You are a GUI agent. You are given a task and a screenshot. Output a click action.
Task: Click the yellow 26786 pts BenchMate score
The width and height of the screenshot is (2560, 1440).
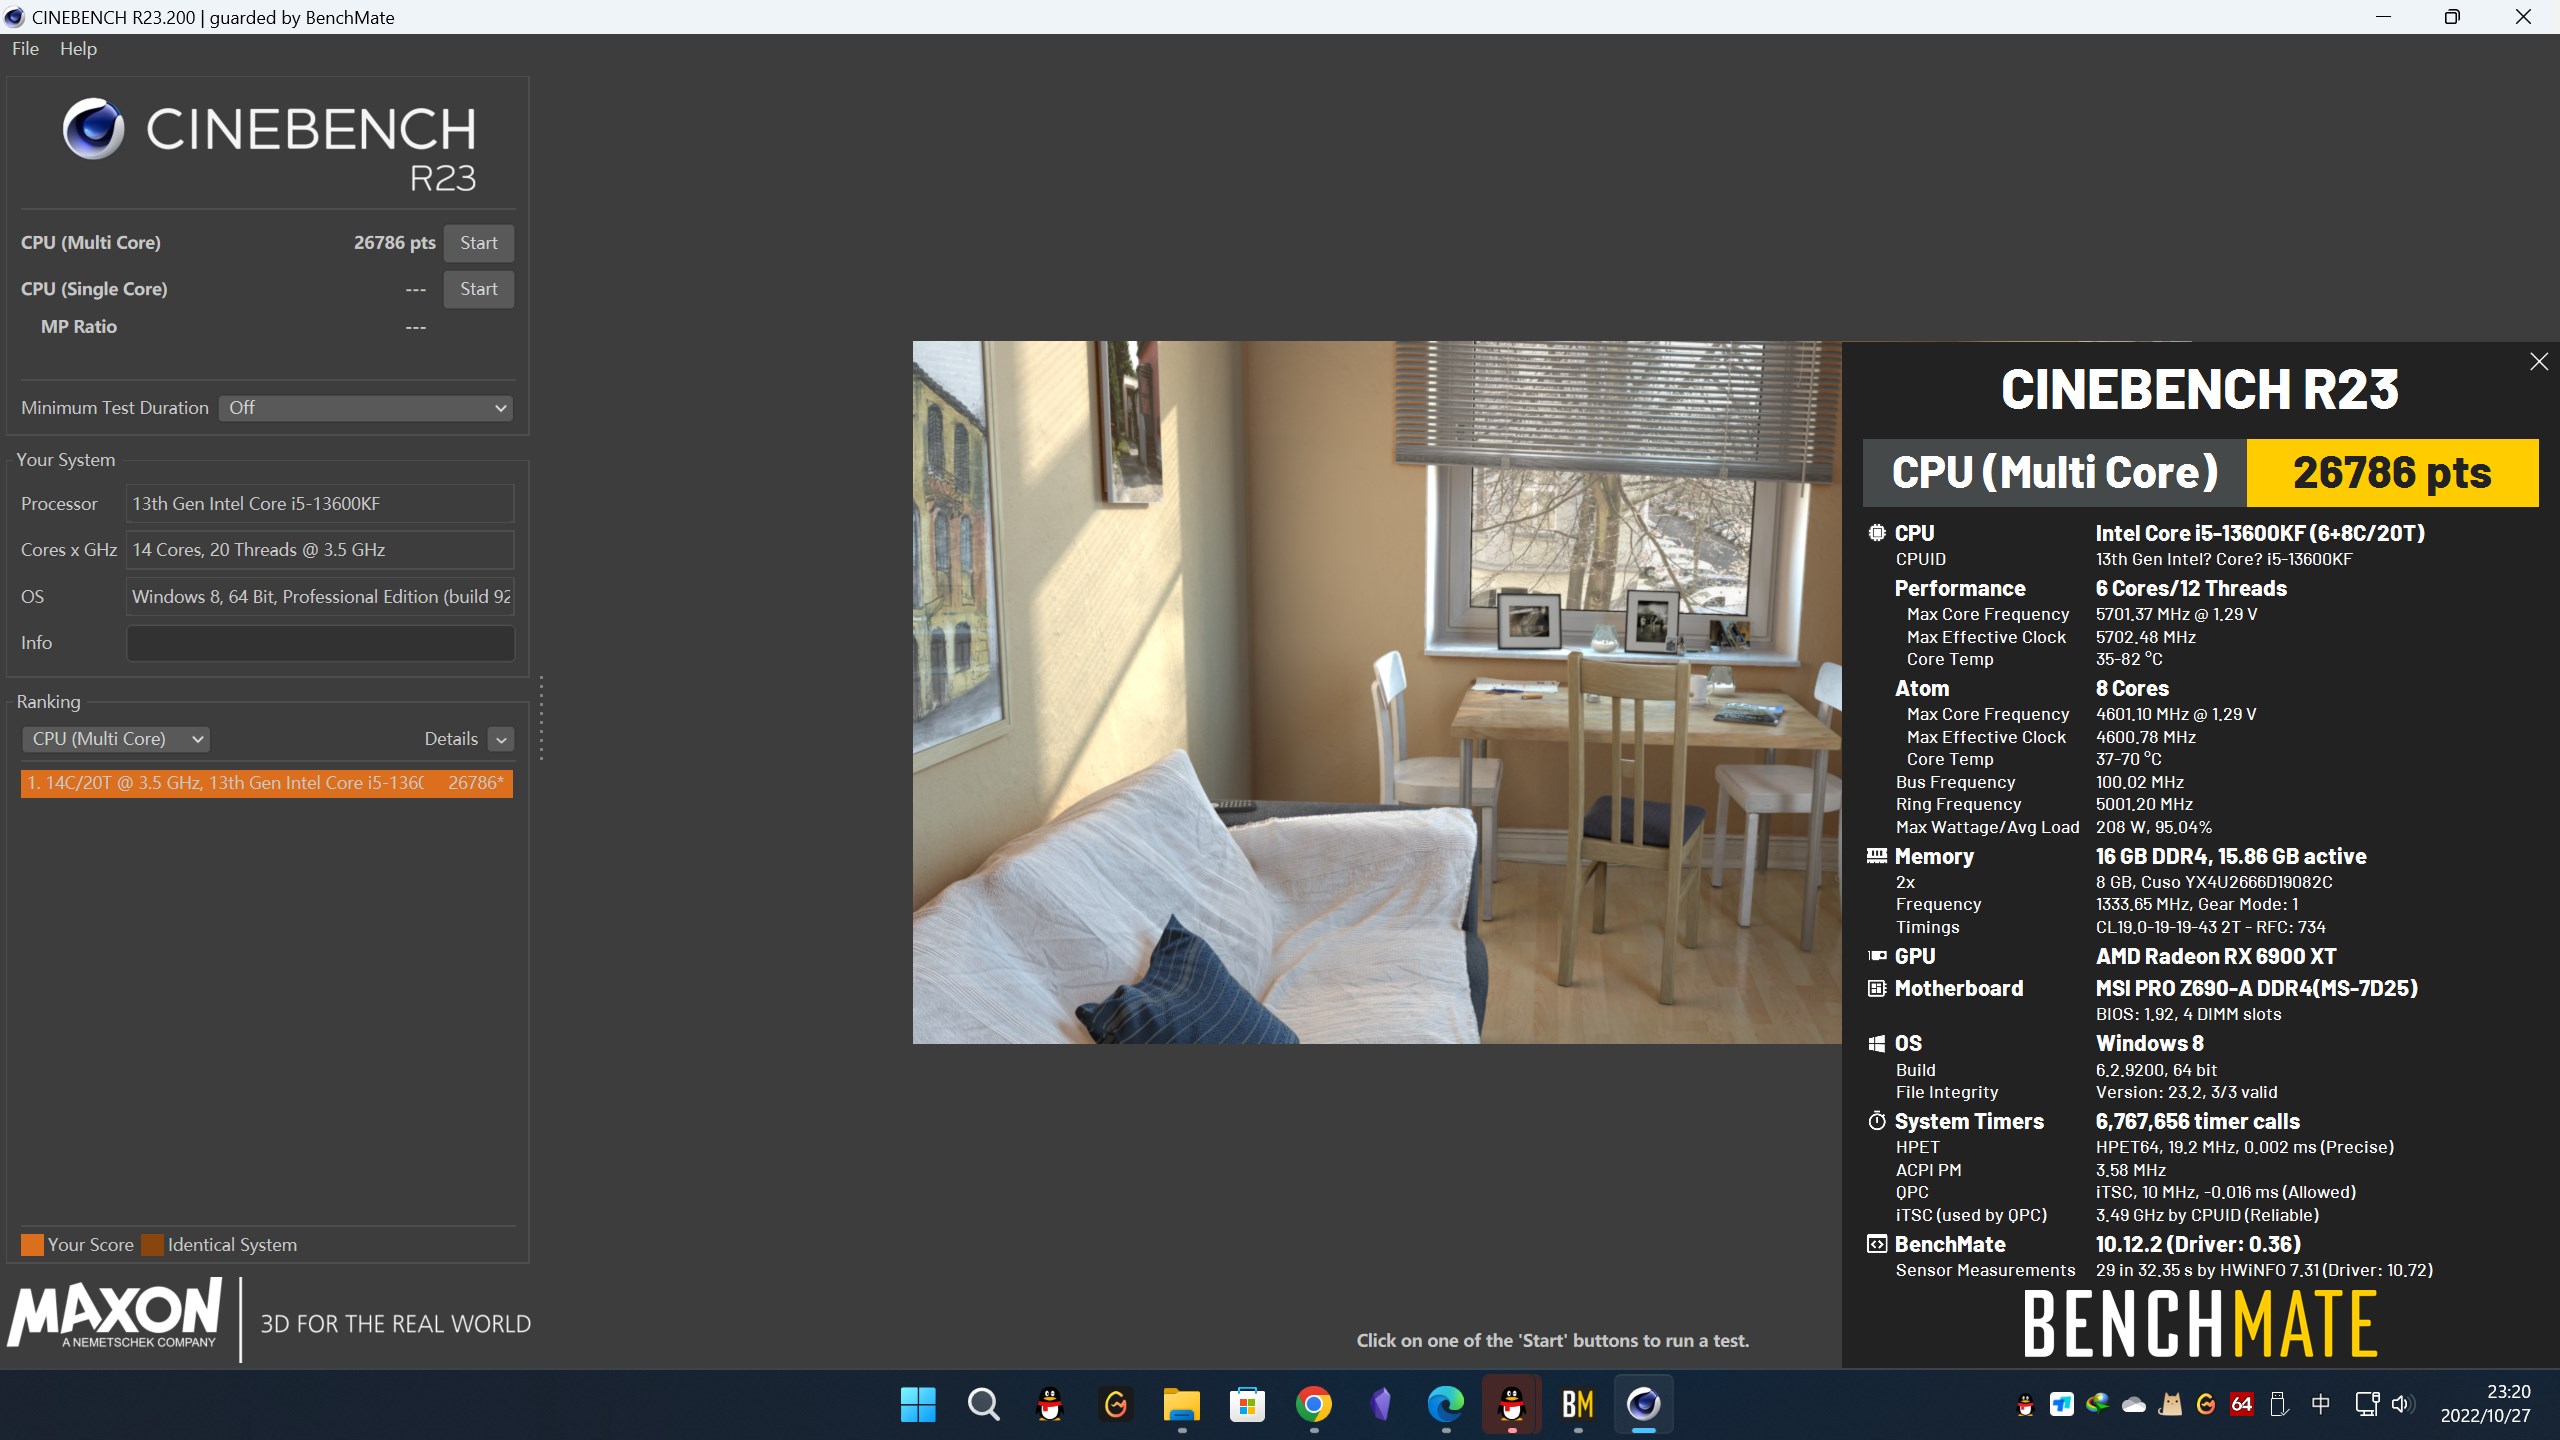click(2392, 473)
